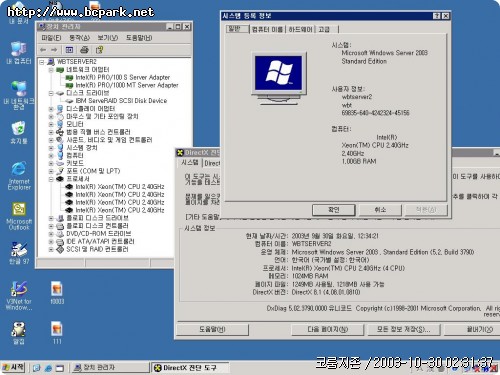Select the 한글 97 desktop icon

19,253
